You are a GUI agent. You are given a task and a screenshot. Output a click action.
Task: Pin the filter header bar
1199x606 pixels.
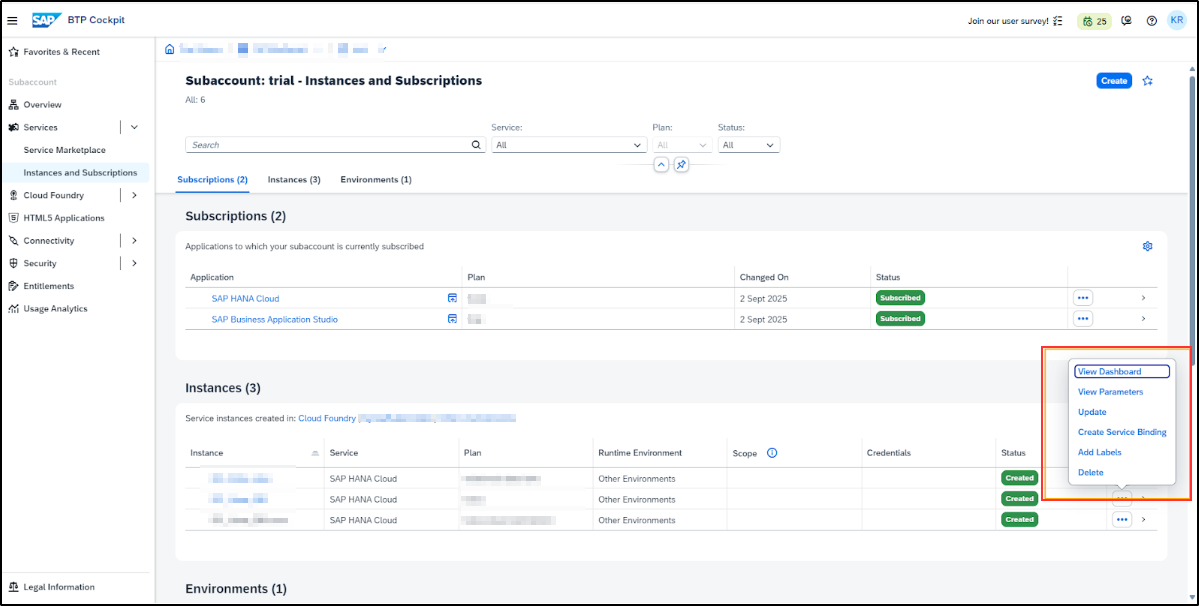pos(681,165)
